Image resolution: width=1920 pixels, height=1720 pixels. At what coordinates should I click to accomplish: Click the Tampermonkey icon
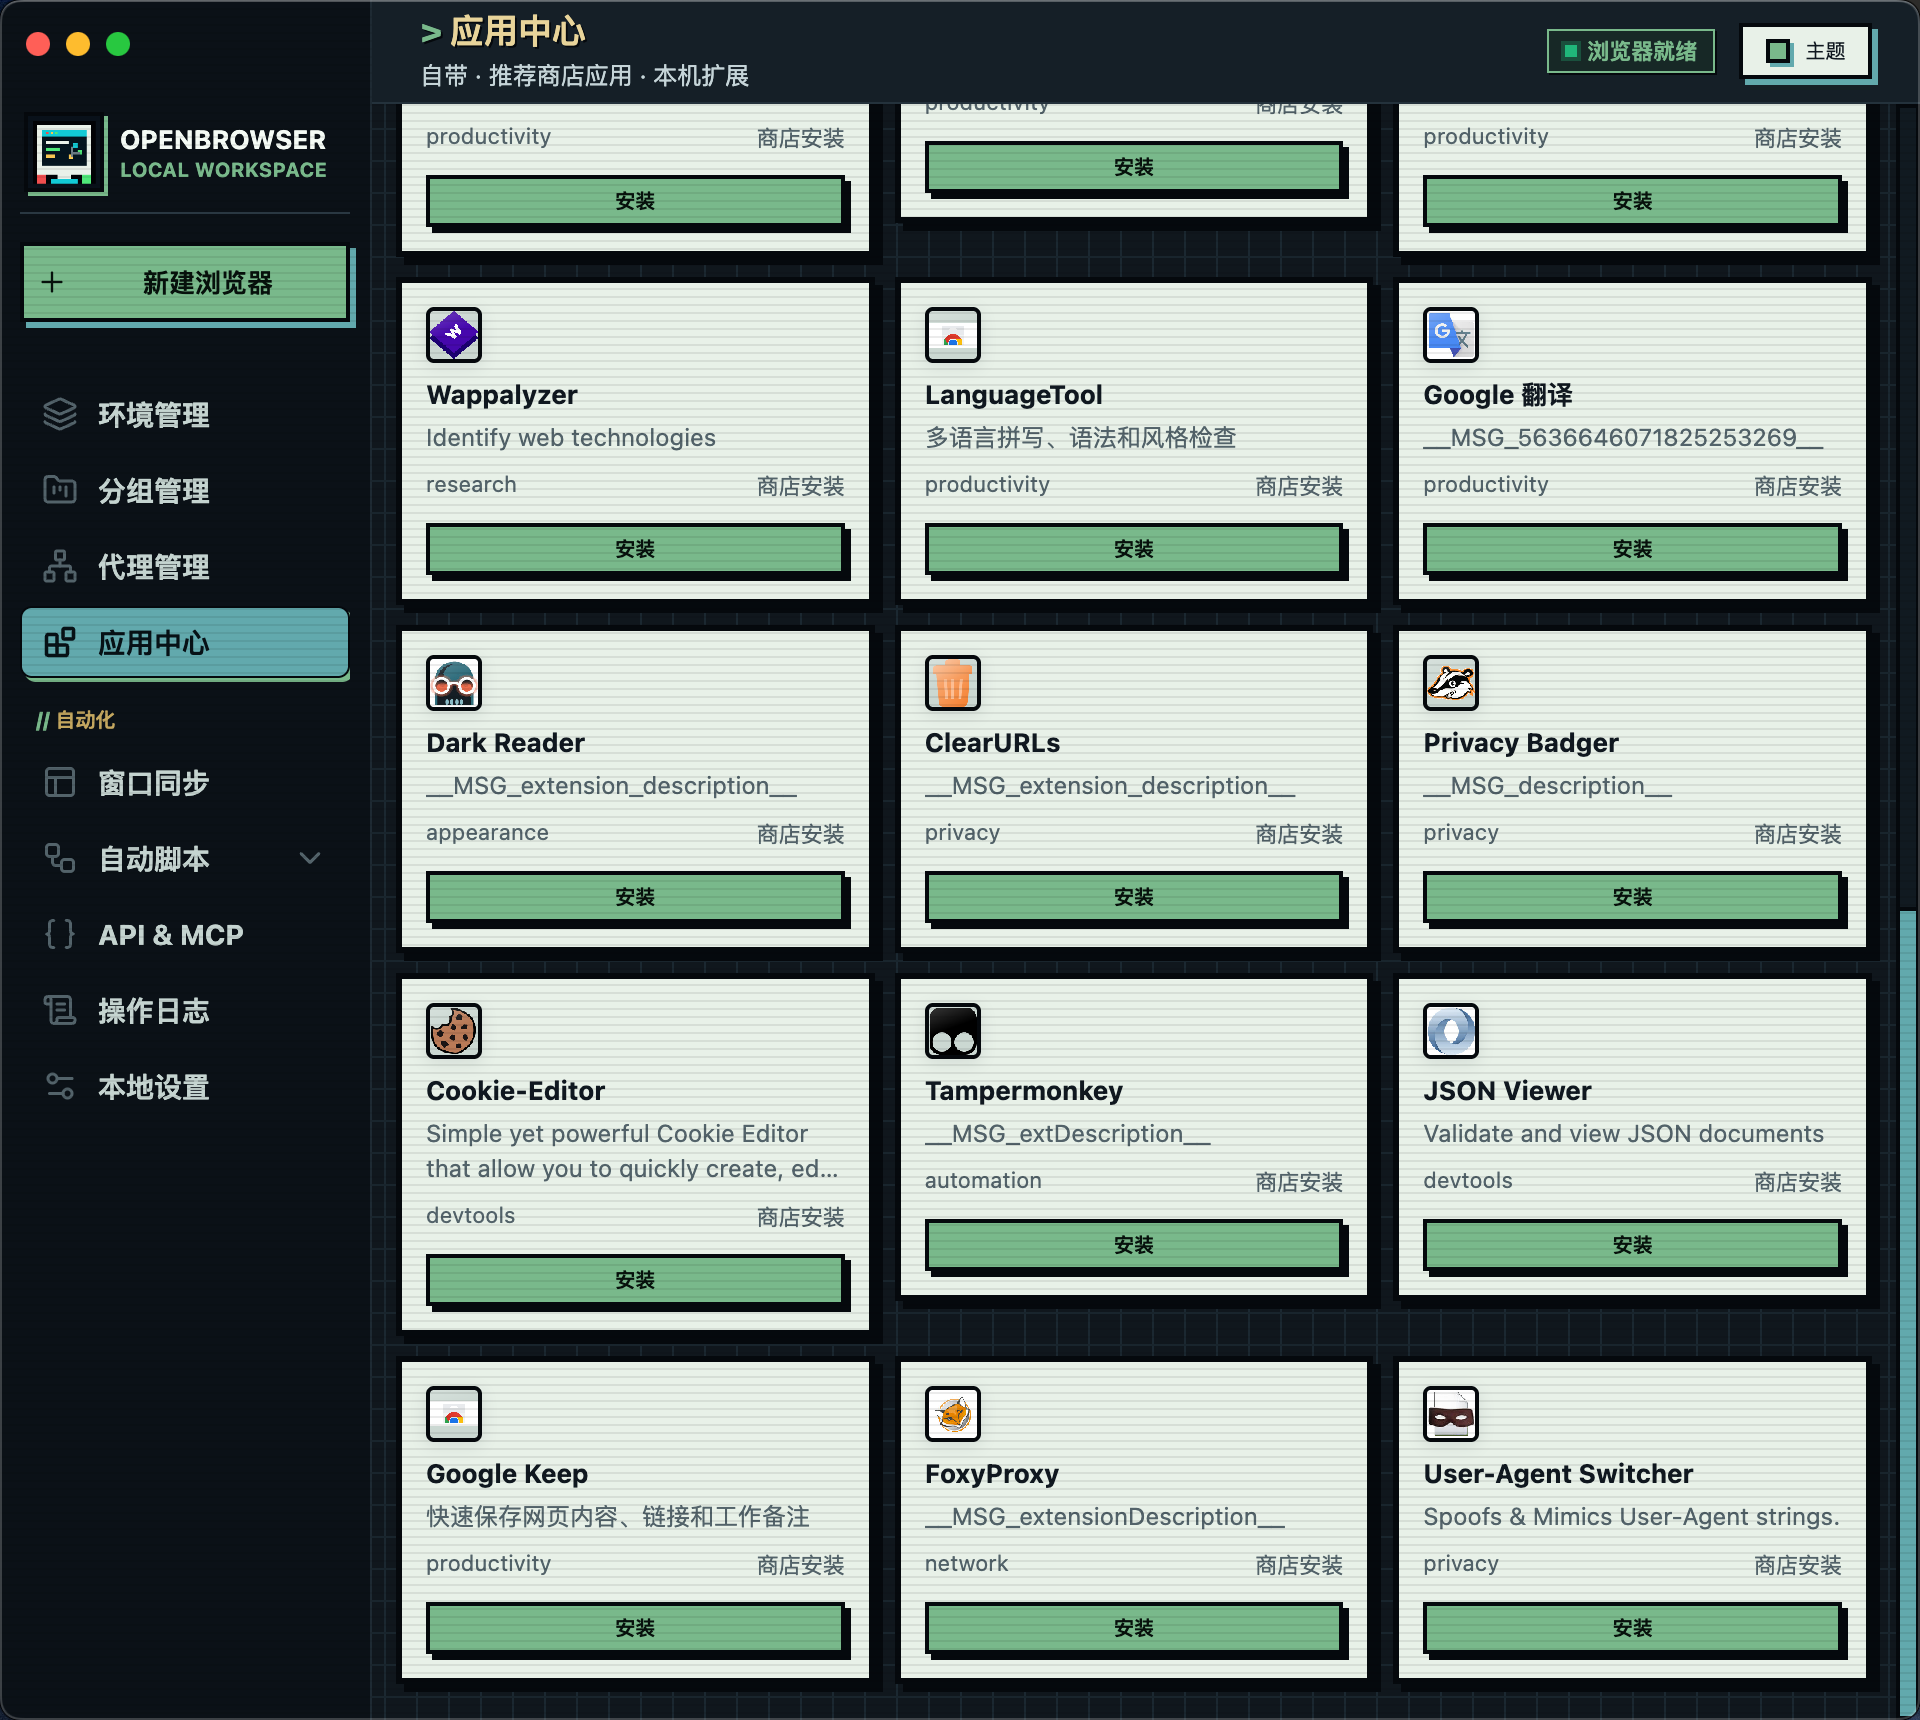pyautogui.click(x=953, y=1031)
